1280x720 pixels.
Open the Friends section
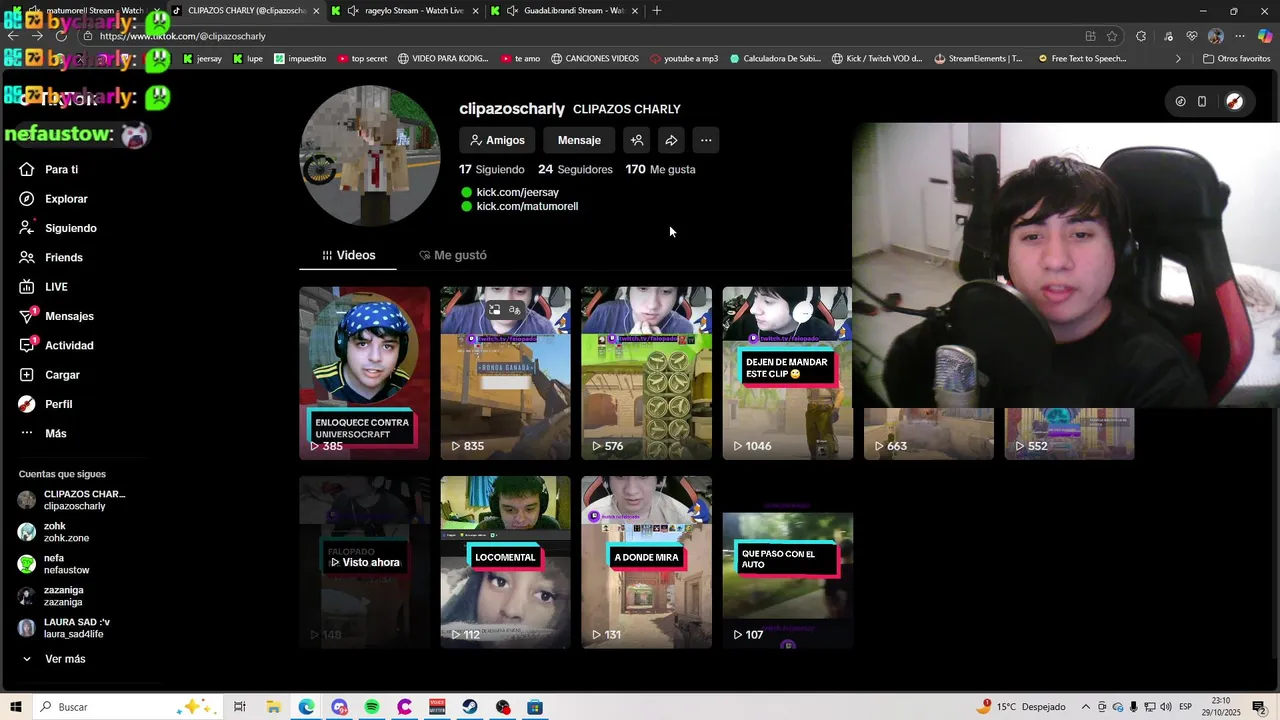(63, 258)
